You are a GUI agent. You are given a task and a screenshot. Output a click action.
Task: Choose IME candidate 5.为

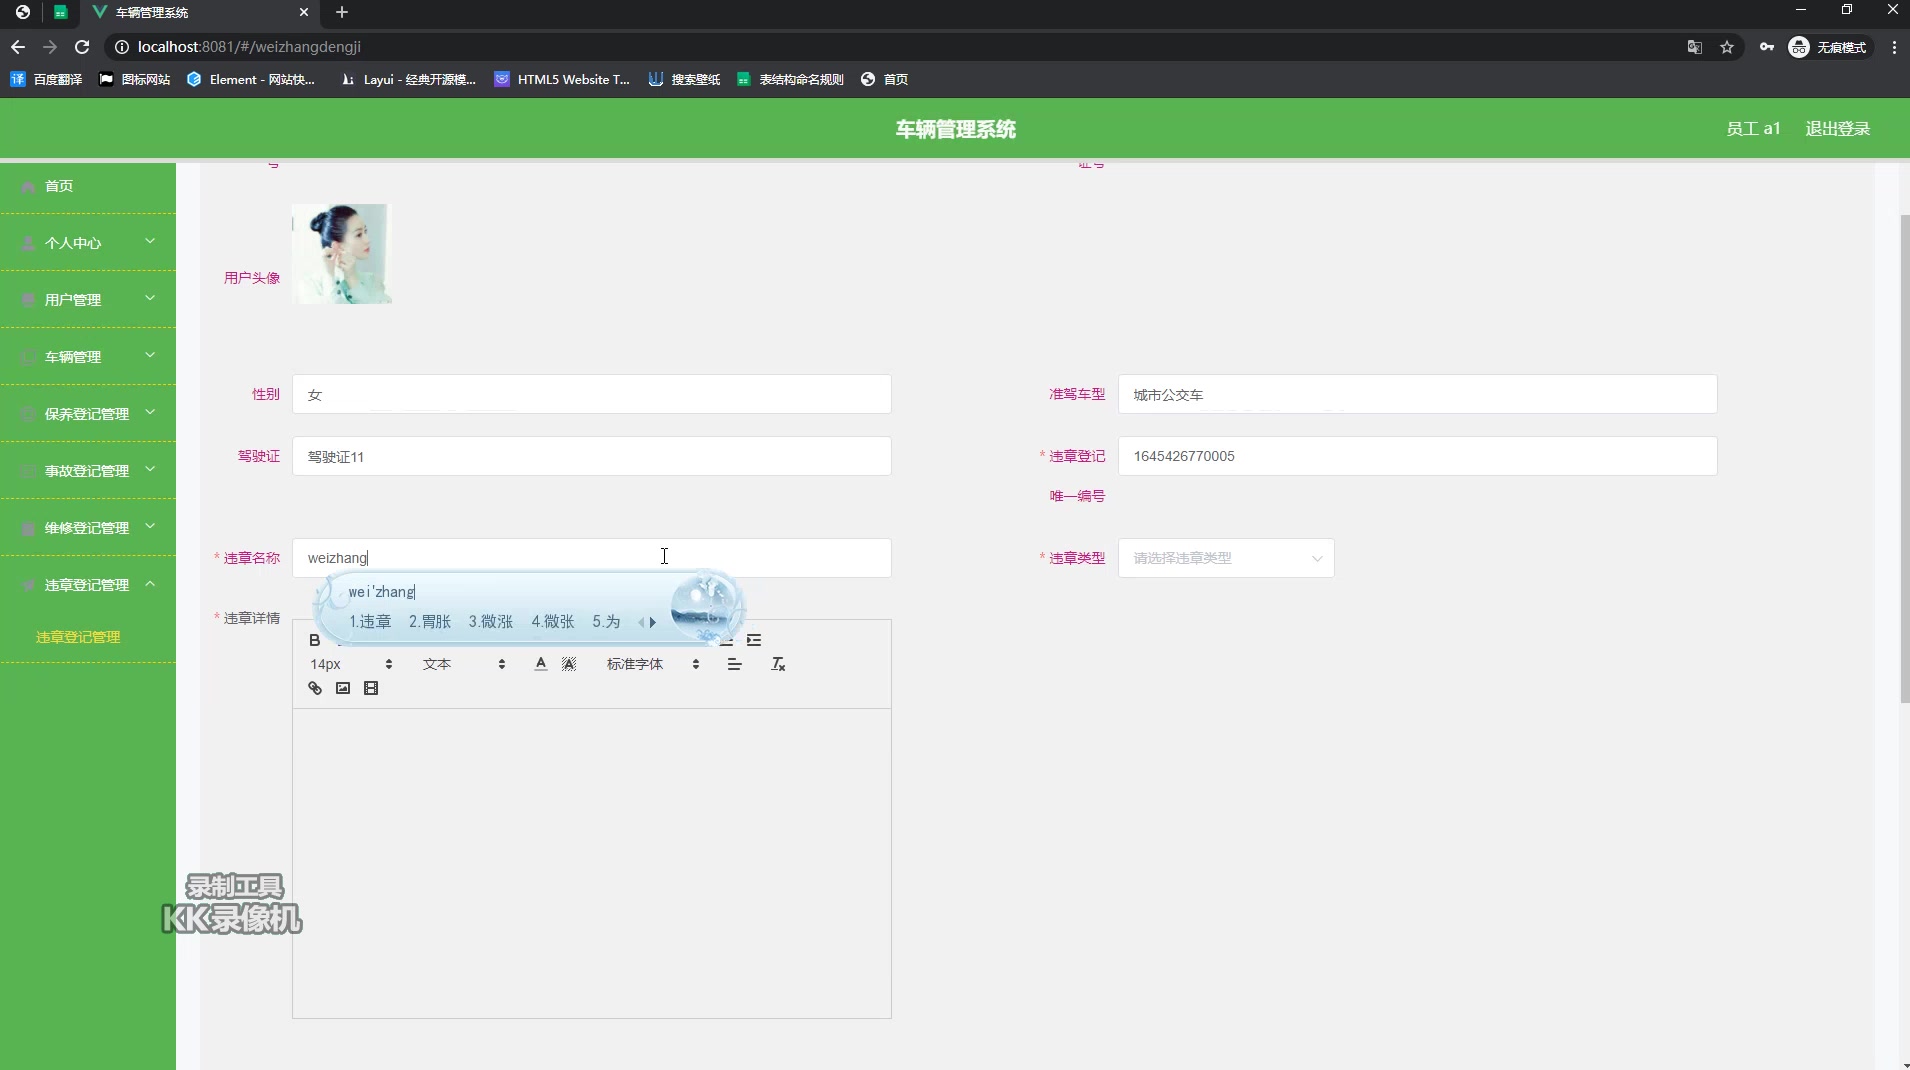pos(606,622)
